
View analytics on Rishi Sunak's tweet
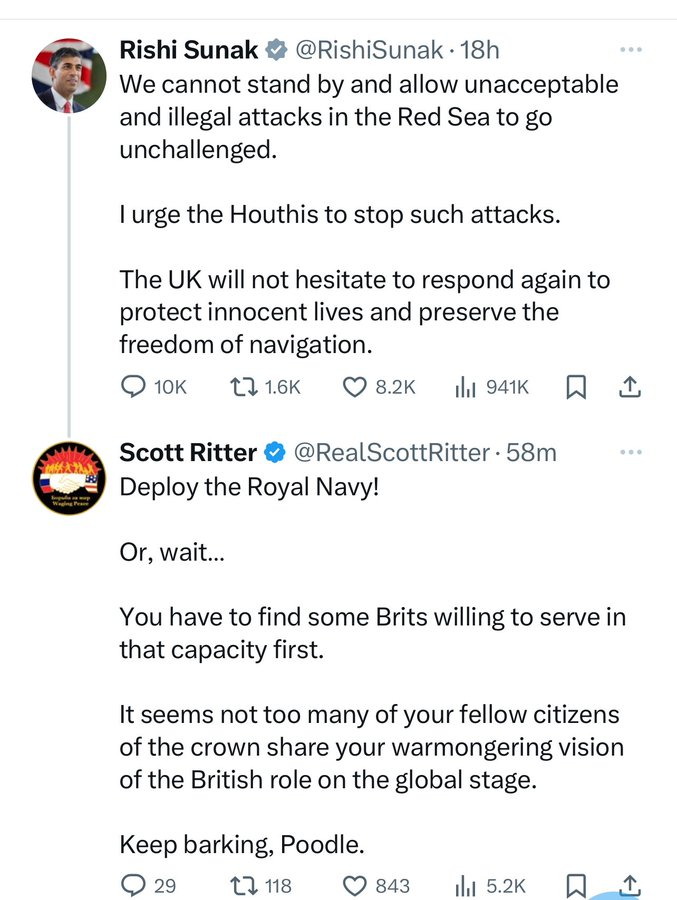click(465, 387)
